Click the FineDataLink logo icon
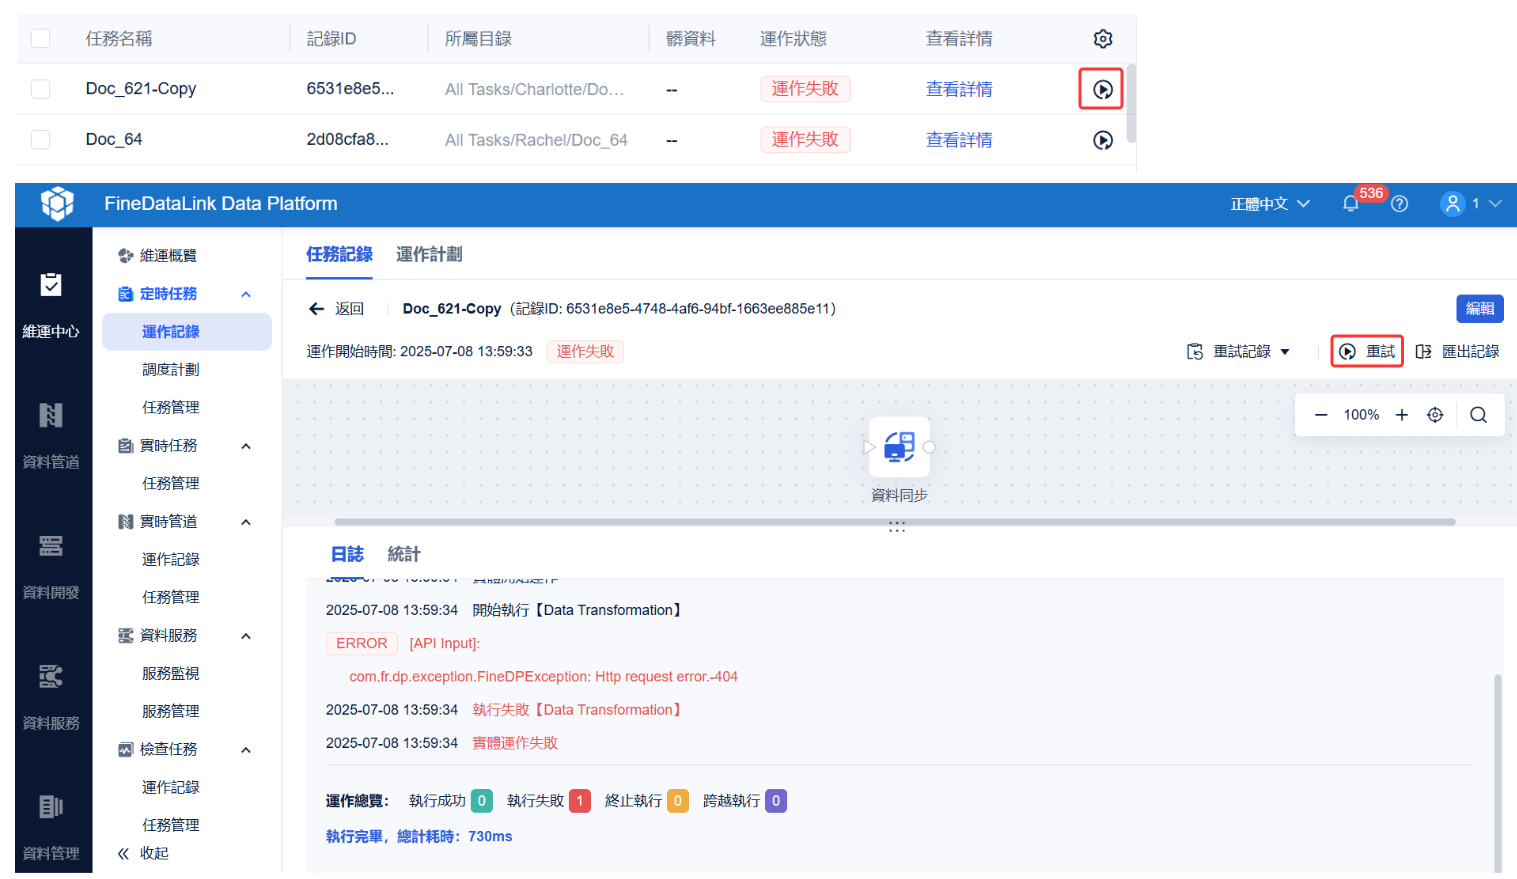Screen dimensions: 1517x879 point(57,204)
